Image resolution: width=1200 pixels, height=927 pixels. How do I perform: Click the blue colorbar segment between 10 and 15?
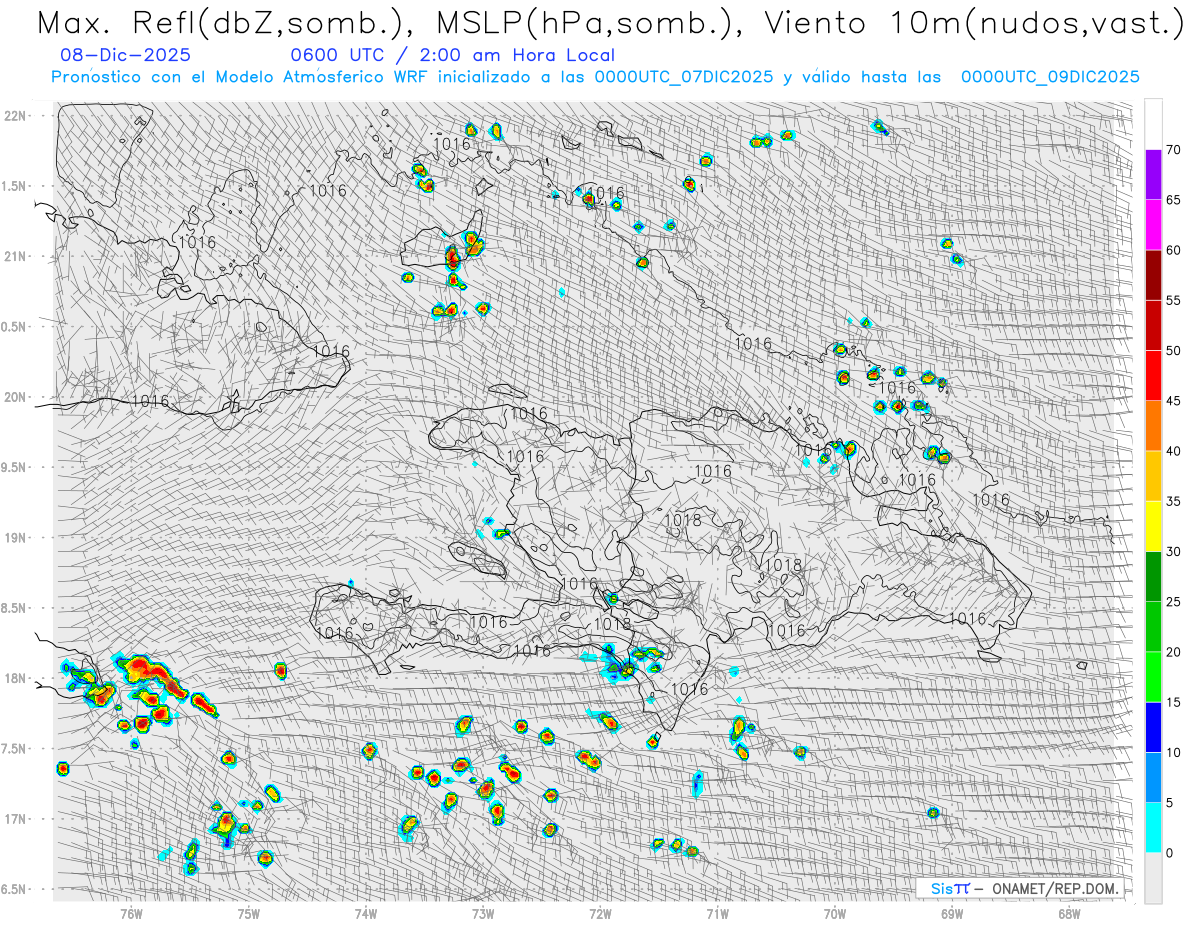(x=1153, y=727)
